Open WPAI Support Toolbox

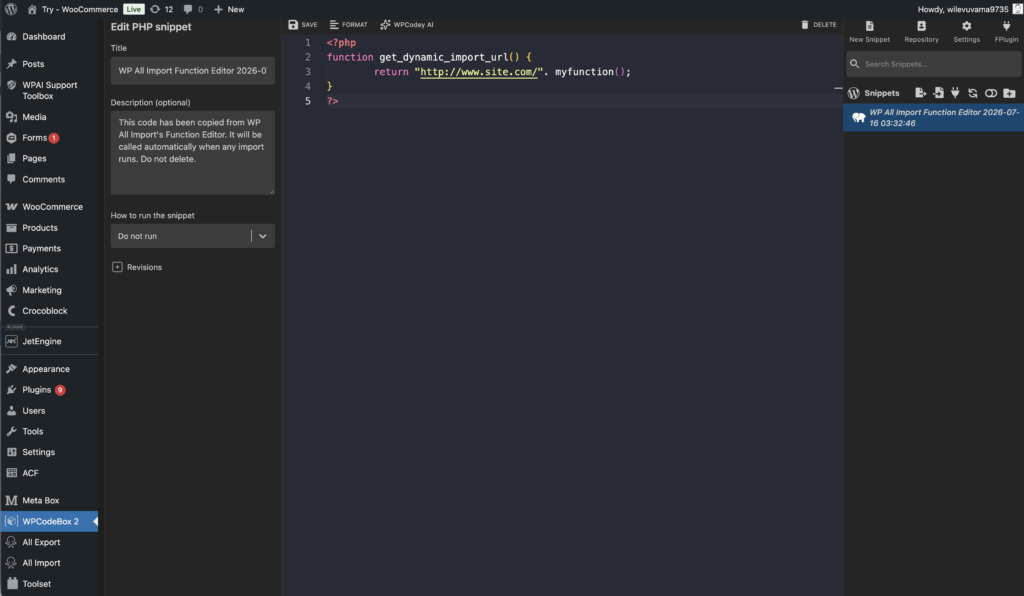[x=50, y=90]
